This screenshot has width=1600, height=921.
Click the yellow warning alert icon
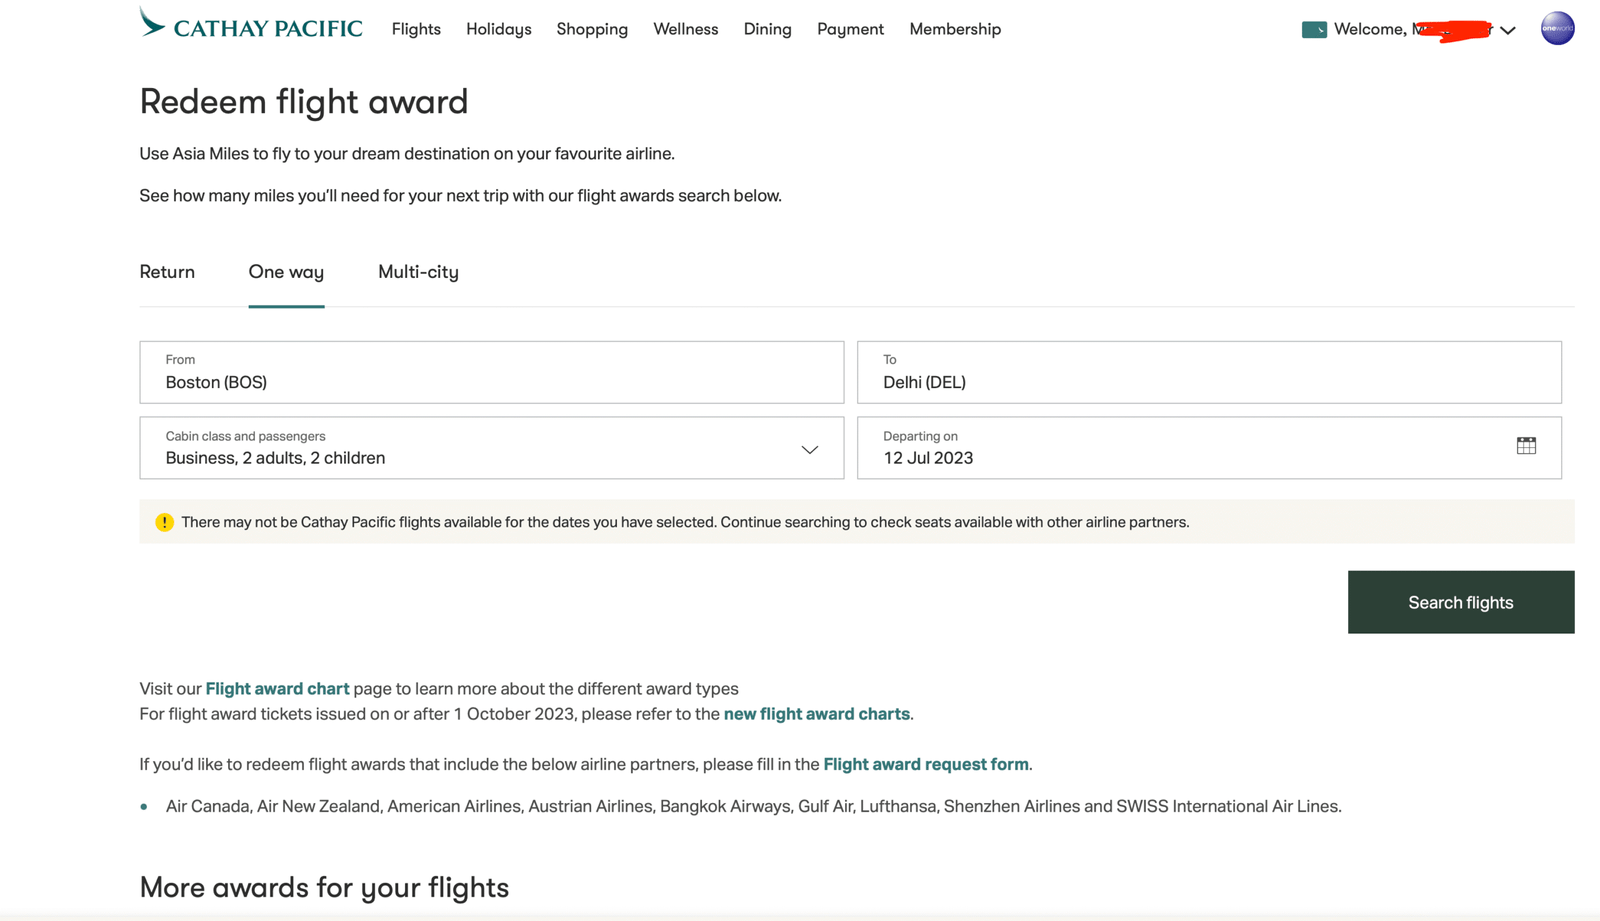tap(165, 522)
